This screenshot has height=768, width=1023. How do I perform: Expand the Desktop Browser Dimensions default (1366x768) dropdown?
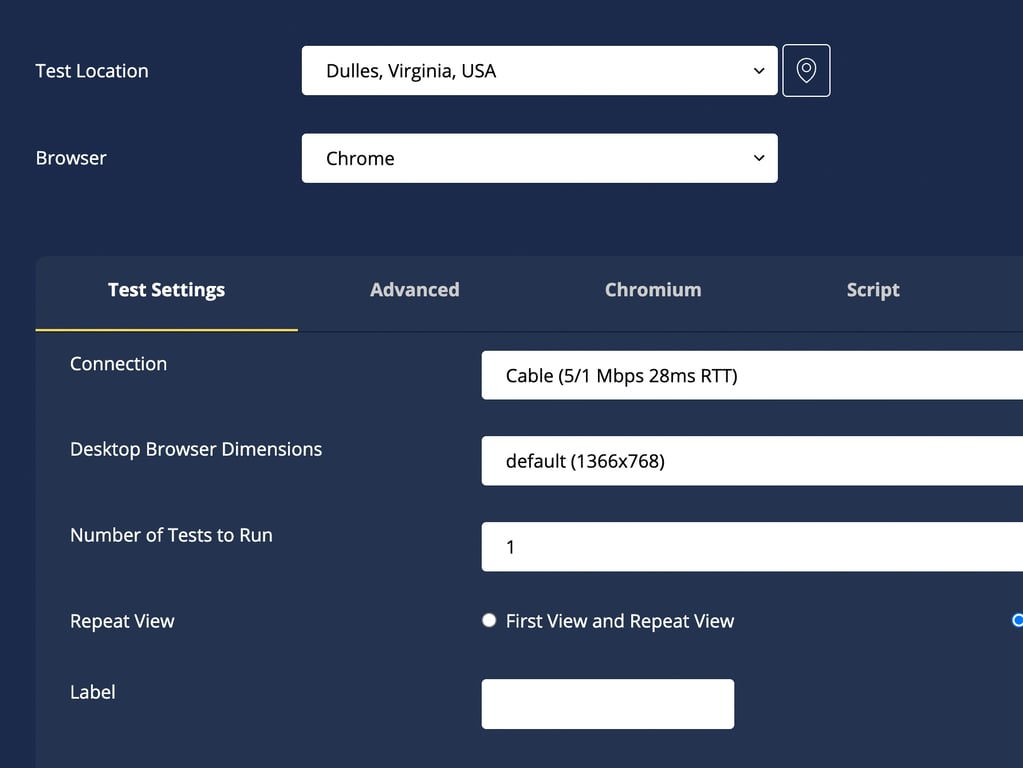tap(751, 461)
